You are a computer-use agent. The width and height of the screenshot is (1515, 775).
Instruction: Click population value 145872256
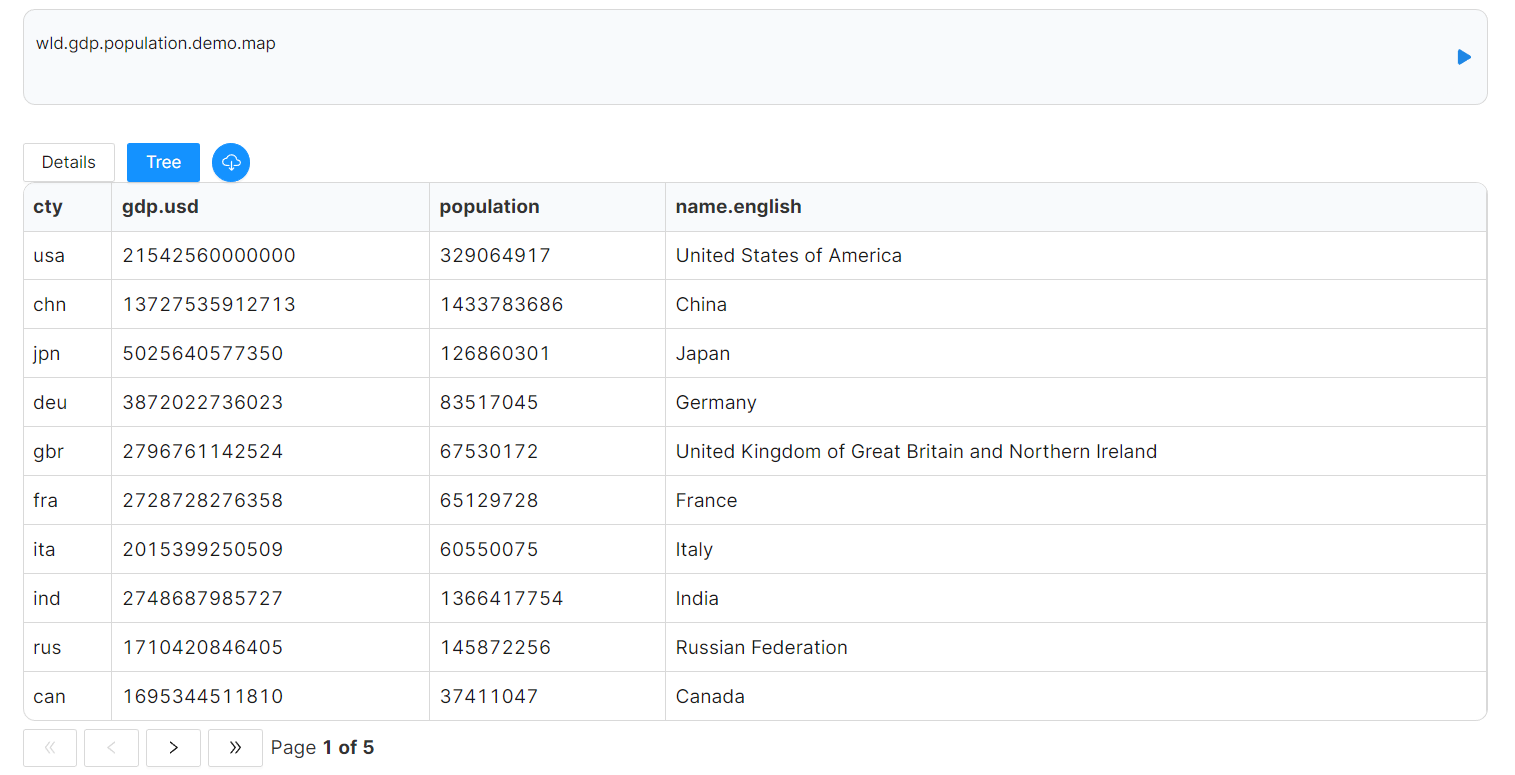coord(495,648)
